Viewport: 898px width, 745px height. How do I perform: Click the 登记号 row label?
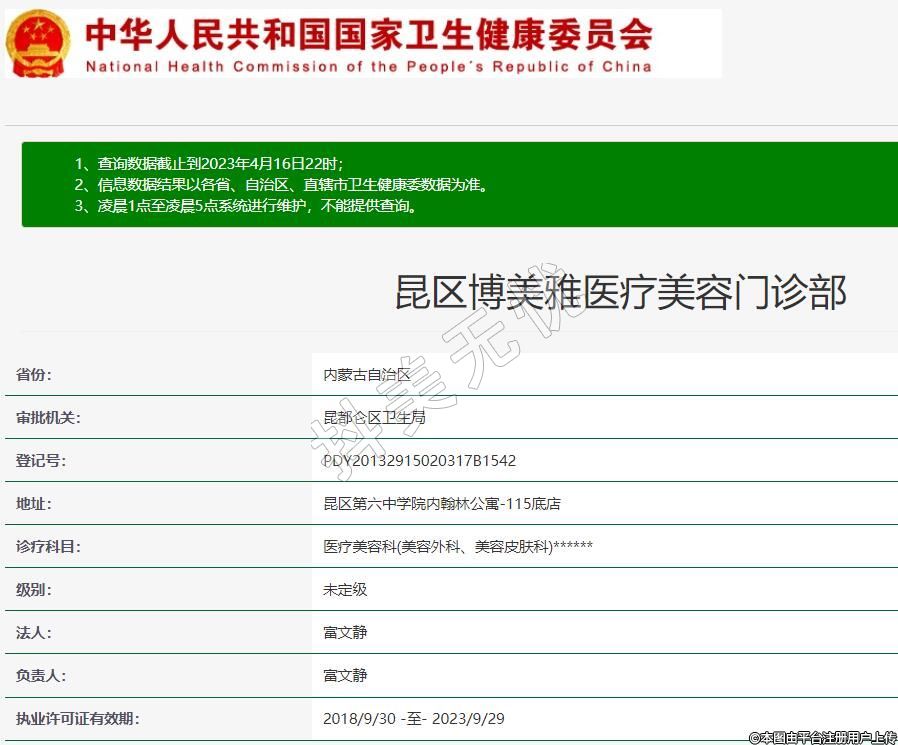pos(41,461)
